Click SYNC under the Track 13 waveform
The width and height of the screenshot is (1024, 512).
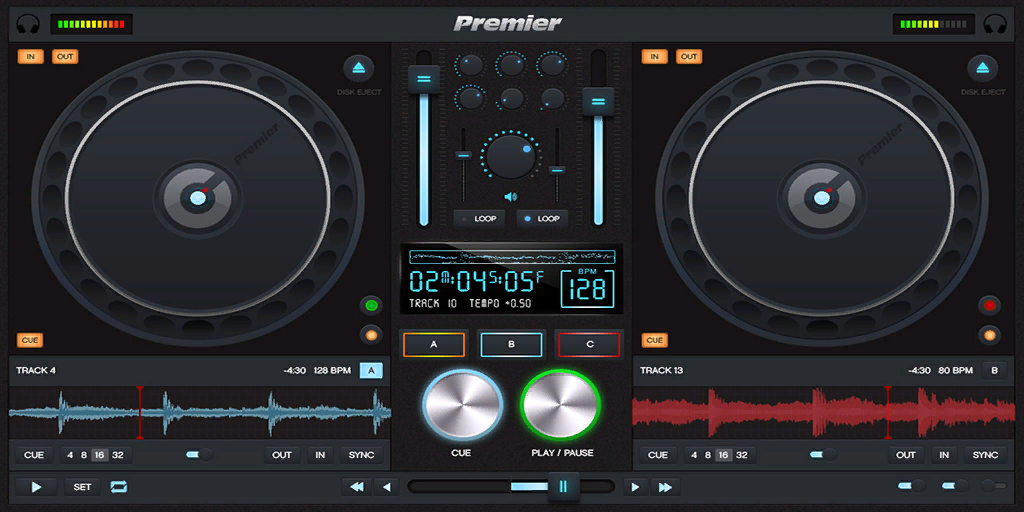[x=985, y=455]
